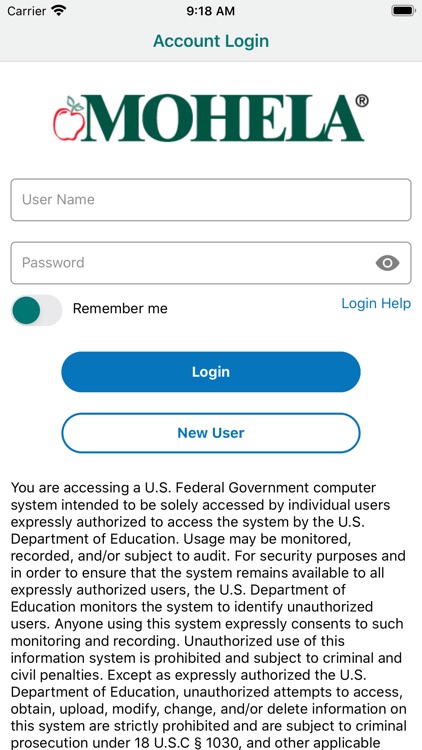Screen dimensions: 422x750
Task: Select the Password input field
Action: (211, 263)
